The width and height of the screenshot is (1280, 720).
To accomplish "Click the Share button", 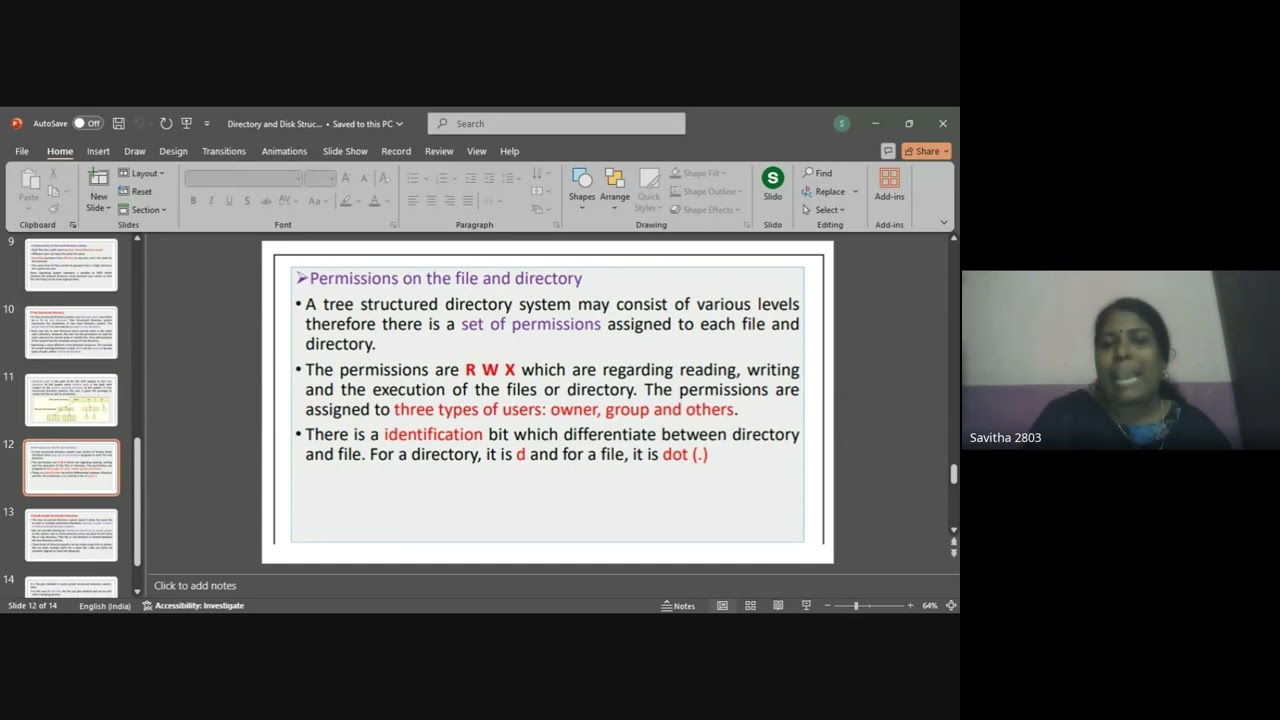I will pos(926,151).
